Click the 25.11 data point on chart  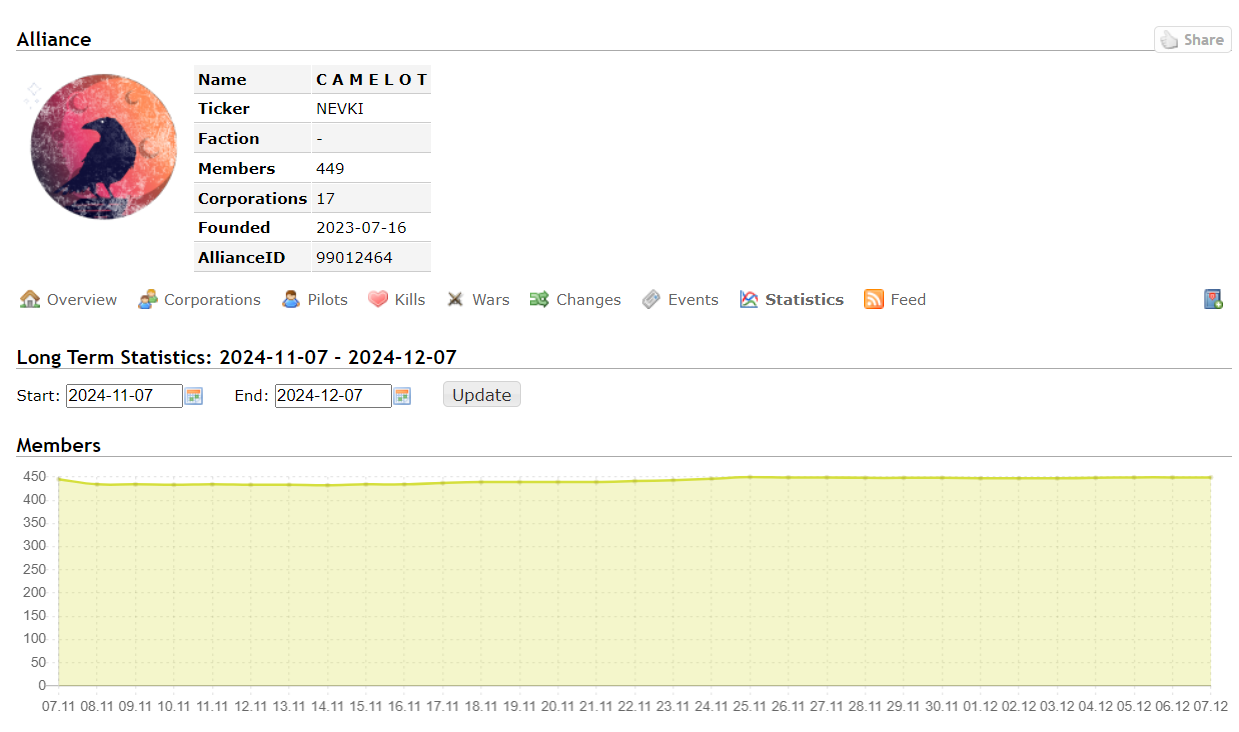click(750, 477)
